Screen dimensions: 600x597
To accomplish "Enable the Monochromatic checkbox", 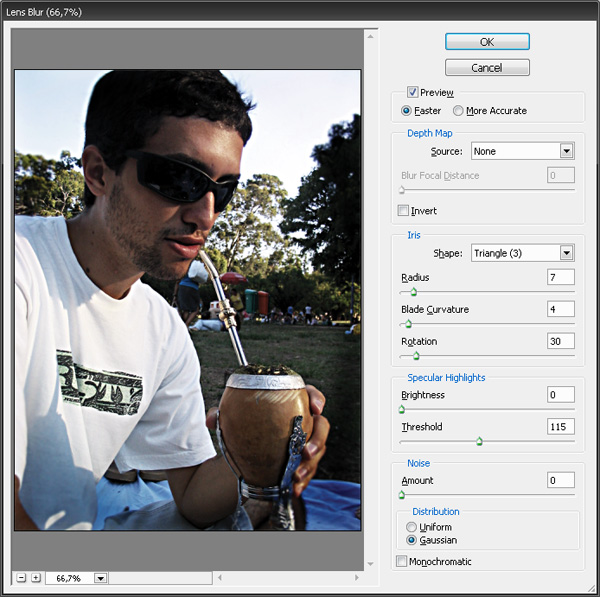I will [x=401, y=561].
